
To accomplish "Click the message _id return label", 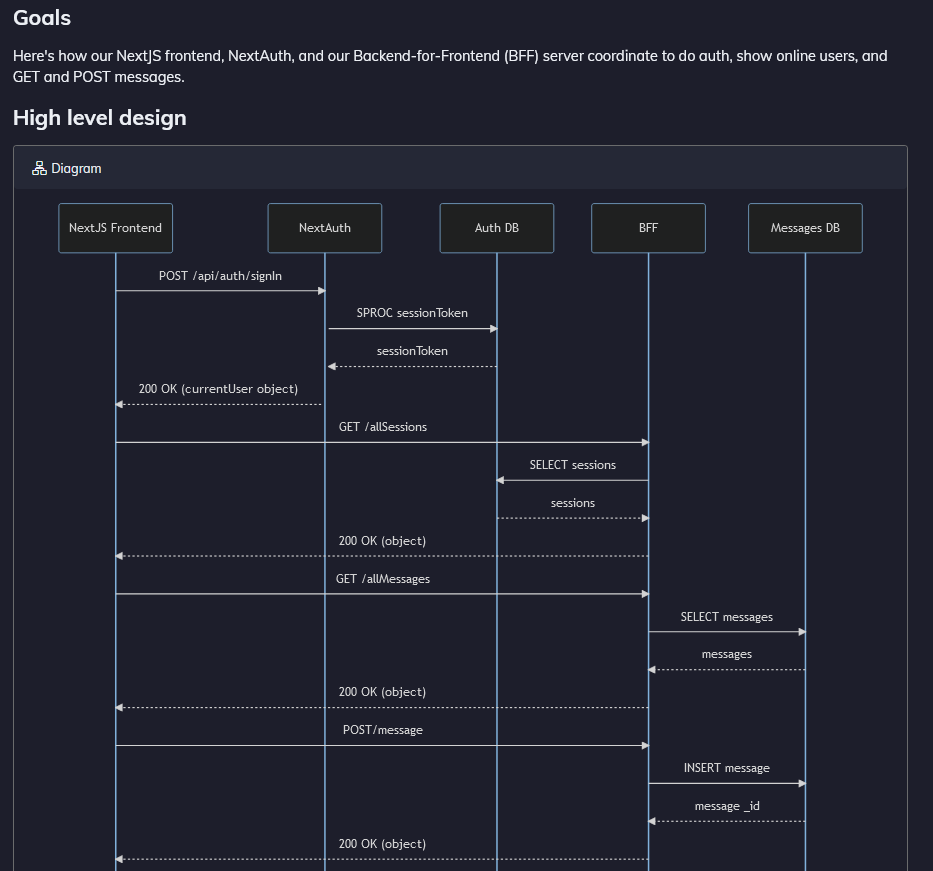I will pos(727,806).
